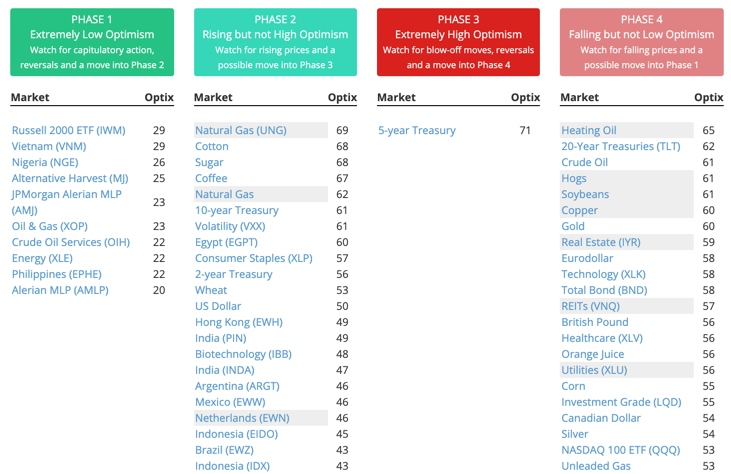
Task: Select the Consumer Staples (XLP) link
Action: [253, 258]
